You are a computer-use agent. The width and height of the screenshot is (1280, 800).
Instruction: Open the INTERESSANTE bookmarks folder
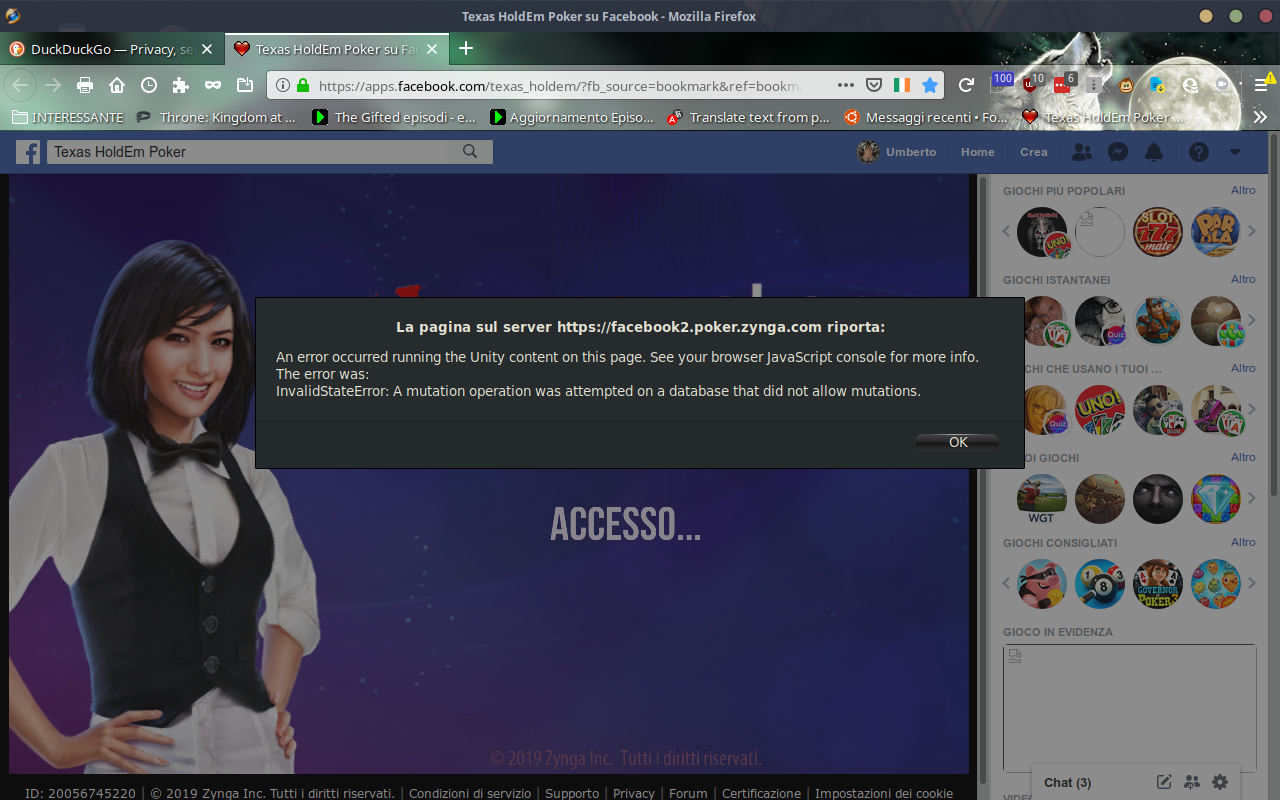68,117
